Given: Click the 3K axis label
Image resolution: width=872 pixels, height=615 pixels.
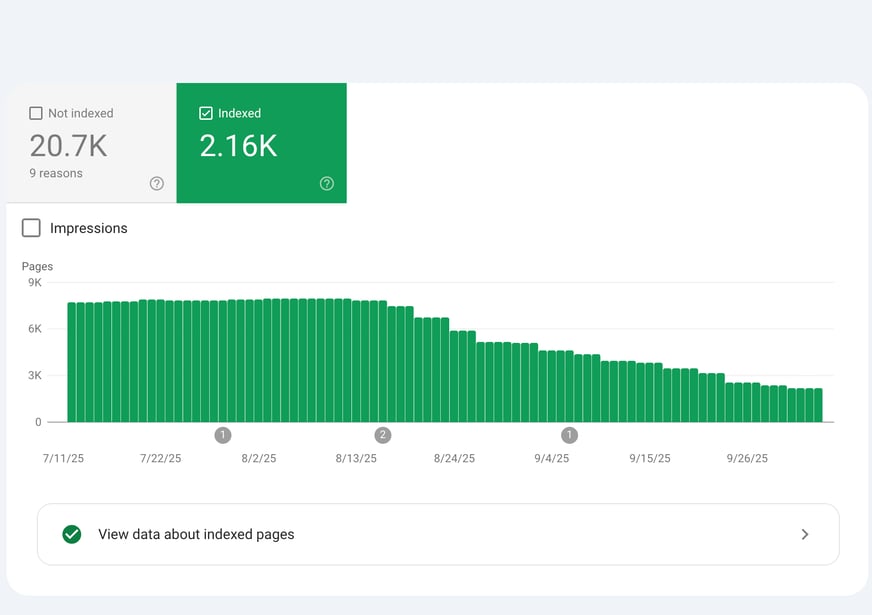Looking at the screenshot, I should click(x=34, y=375).
